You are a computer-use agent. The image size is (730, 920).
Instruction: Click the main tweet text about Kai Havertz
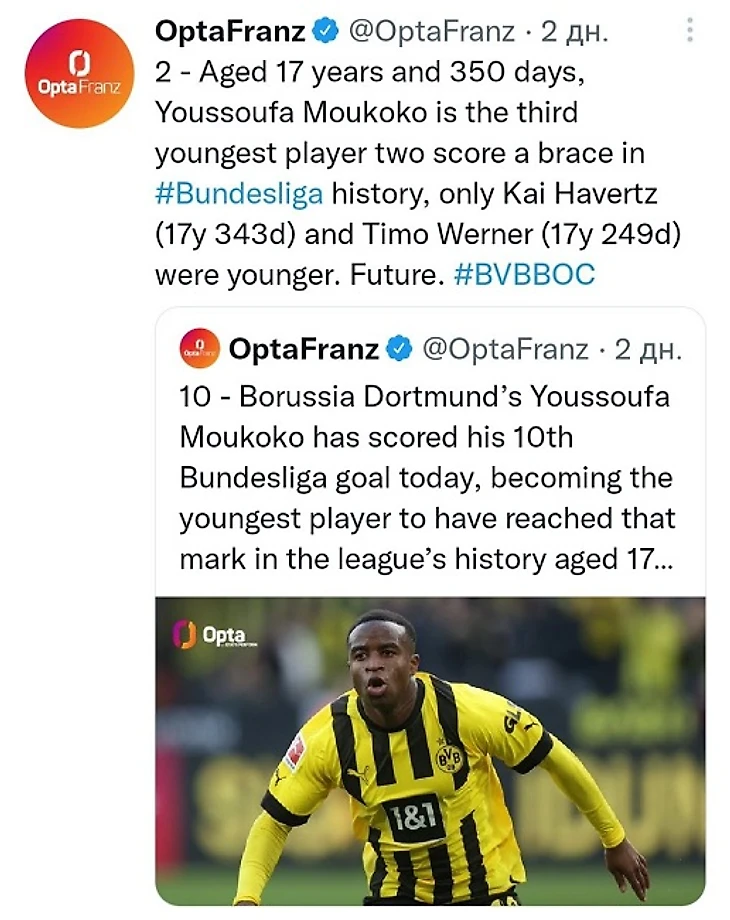418,173
